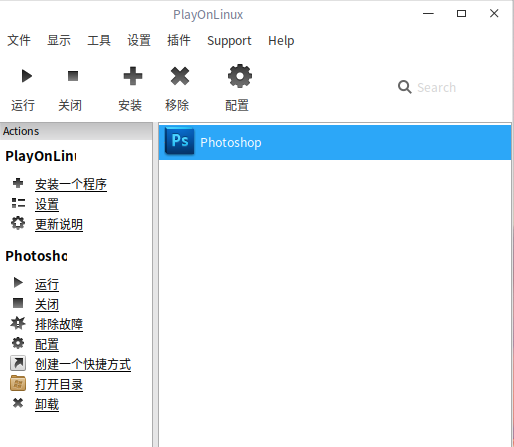Open the 显示 menu
Screen dimensions: 514x447
(59, 40)
